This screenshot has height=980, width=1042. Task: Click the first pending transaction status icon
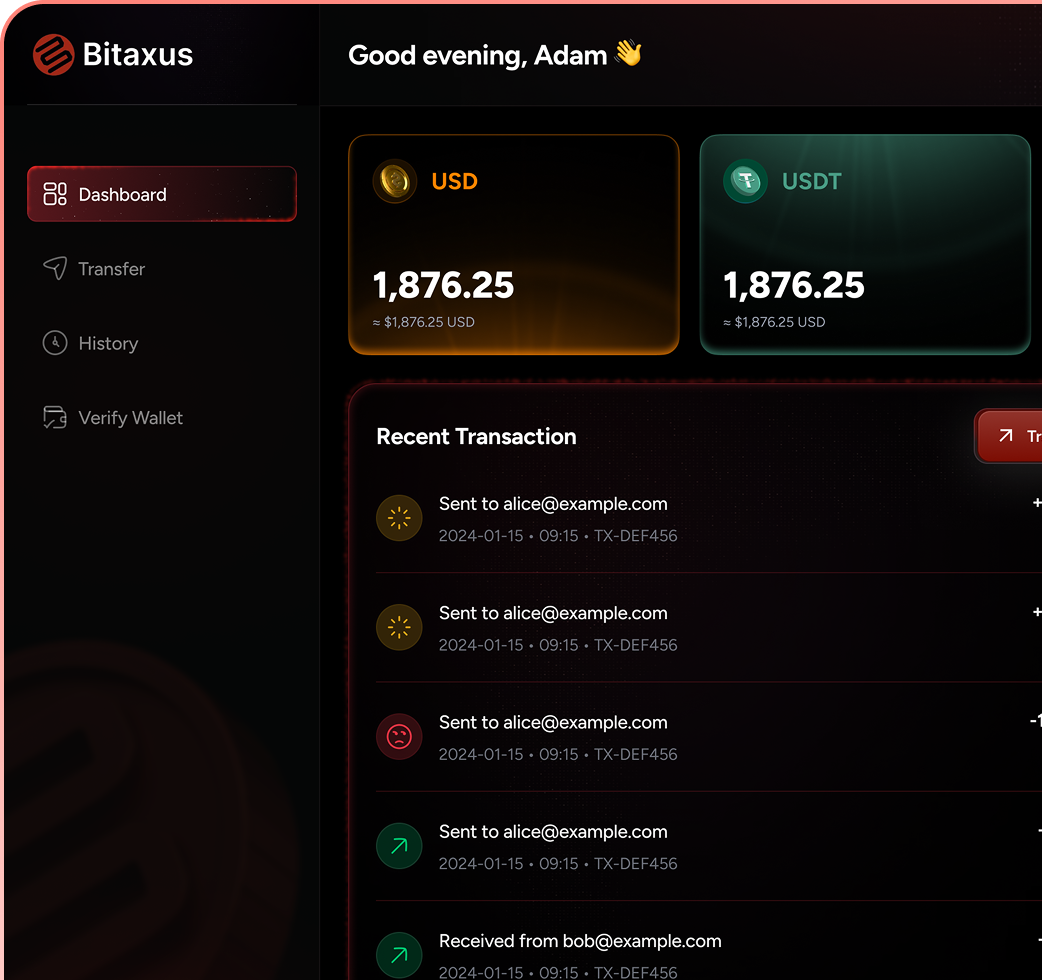pyautogui.click(x=399, y=518)
